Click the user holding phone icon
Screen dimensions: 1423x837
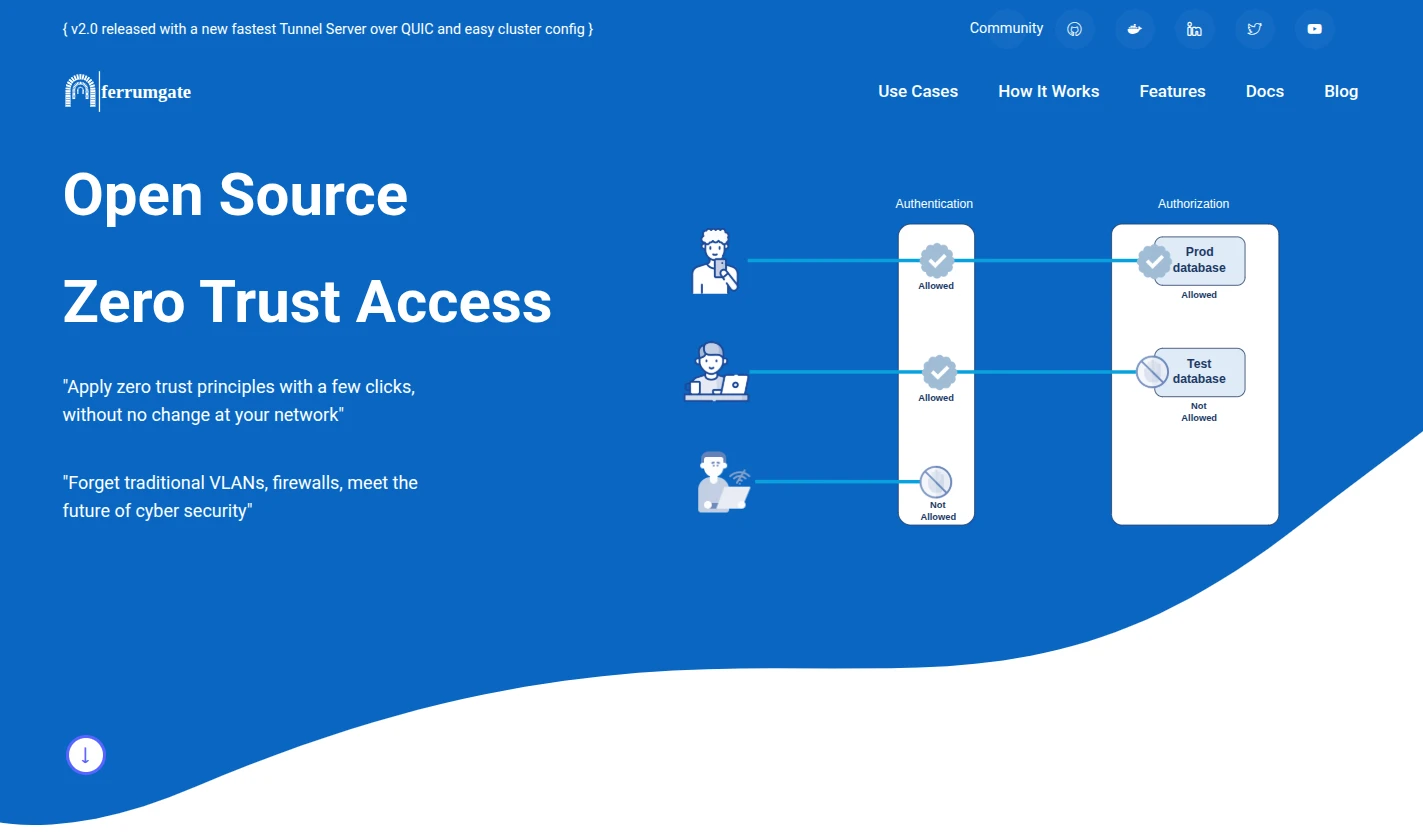[715, 262]
